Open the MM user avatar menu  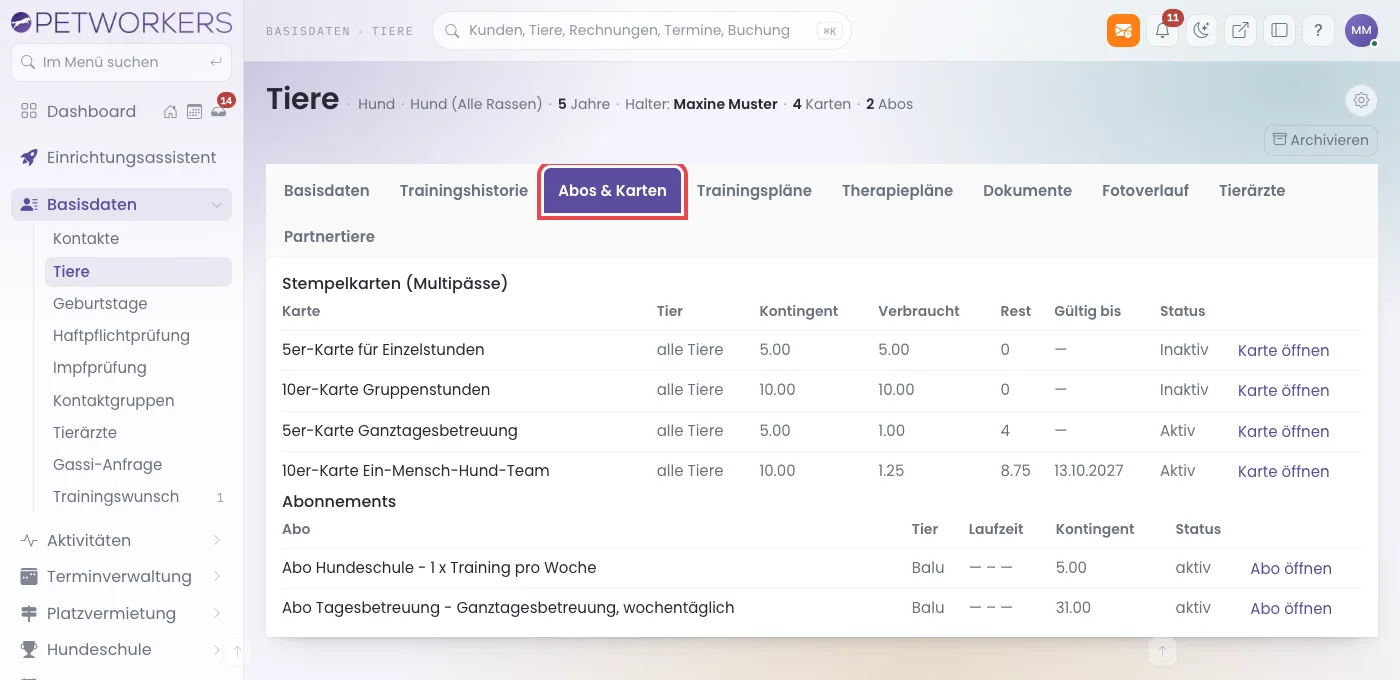tap(1361, 30)
